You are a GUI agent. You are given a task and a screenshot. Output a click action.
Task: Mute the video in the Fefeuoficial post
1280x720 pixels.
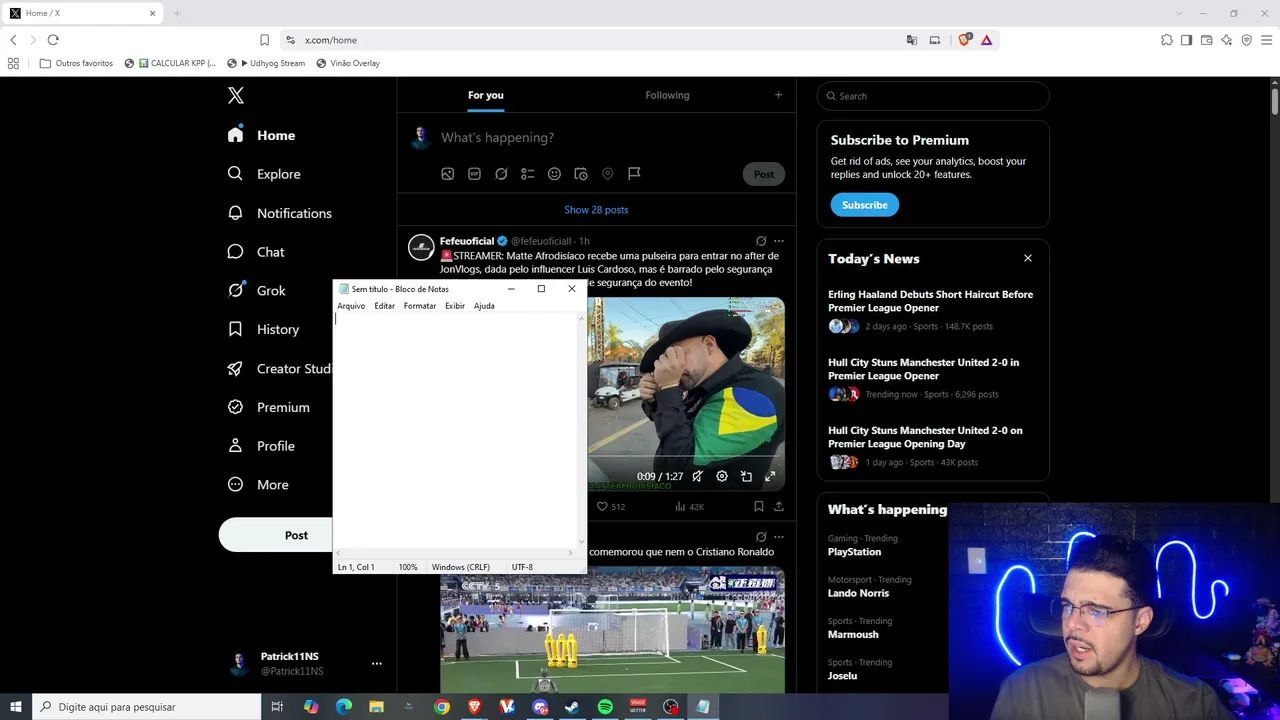[698, 477]
